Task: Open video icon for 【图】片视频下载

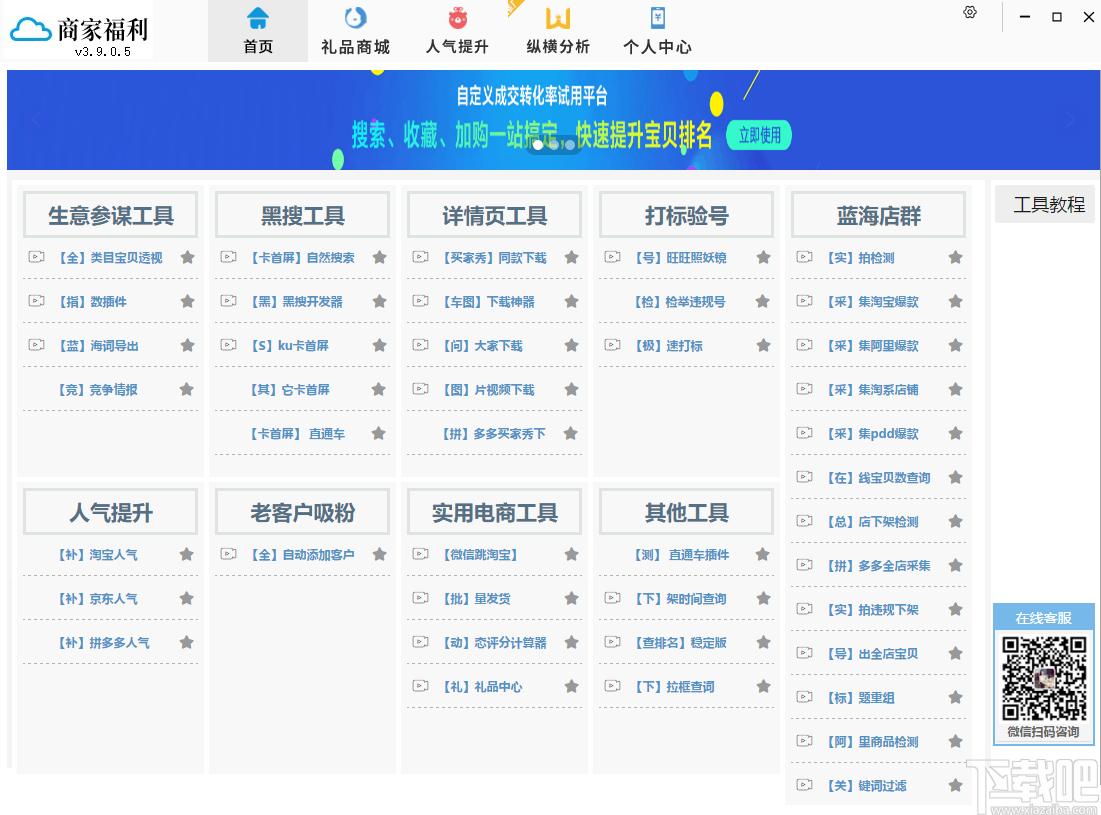Action: (421, 389)
